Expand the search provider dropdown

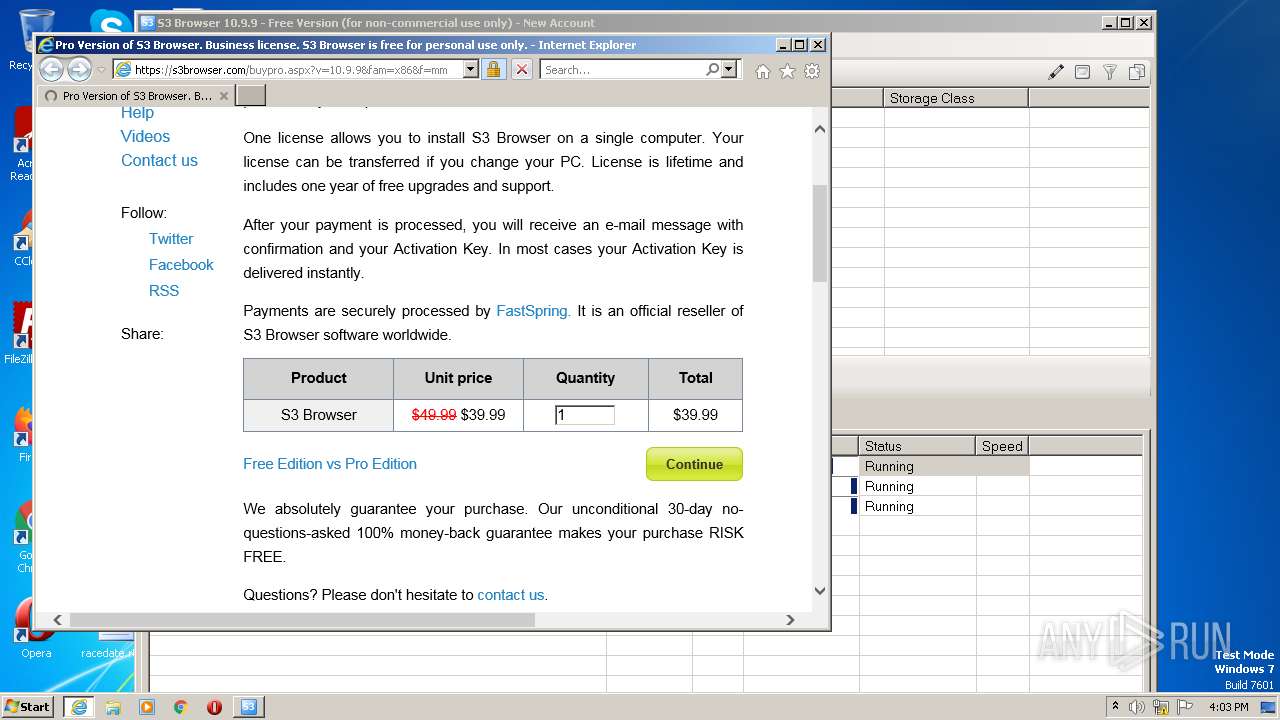(729, 69)
